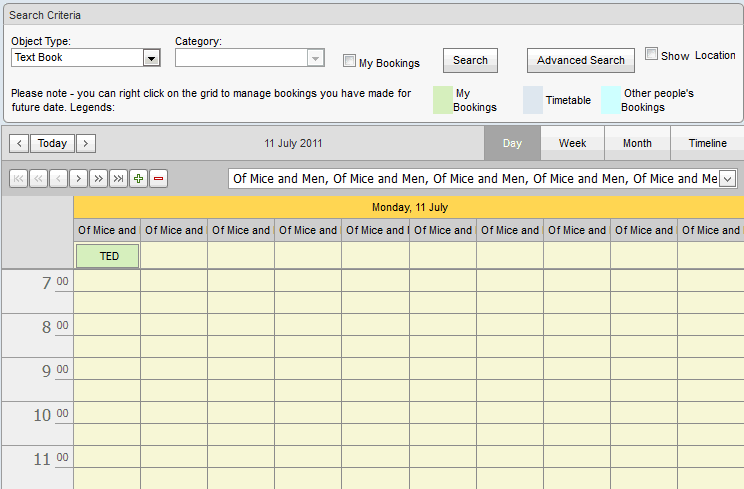This screenshot has width=744, height=489.
Task: Go to next day arrow
Action: pyautogui.click(x=86, y=143)
